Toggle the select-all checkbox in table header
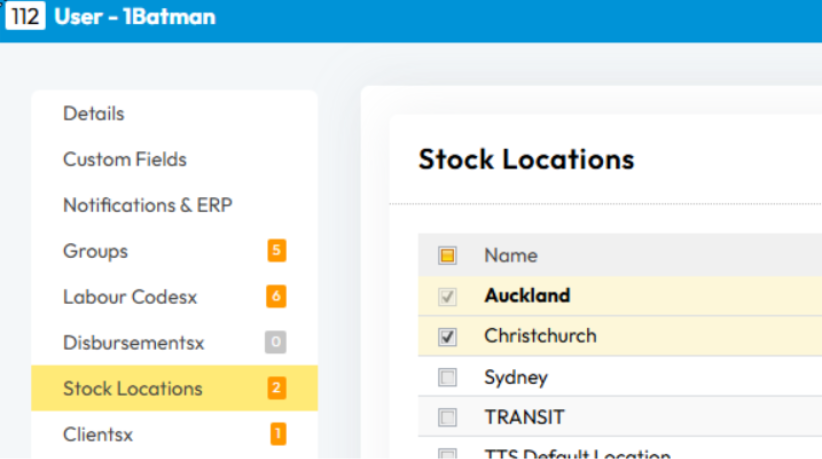Viewport: 822px width, 459px height. point(447,256)
